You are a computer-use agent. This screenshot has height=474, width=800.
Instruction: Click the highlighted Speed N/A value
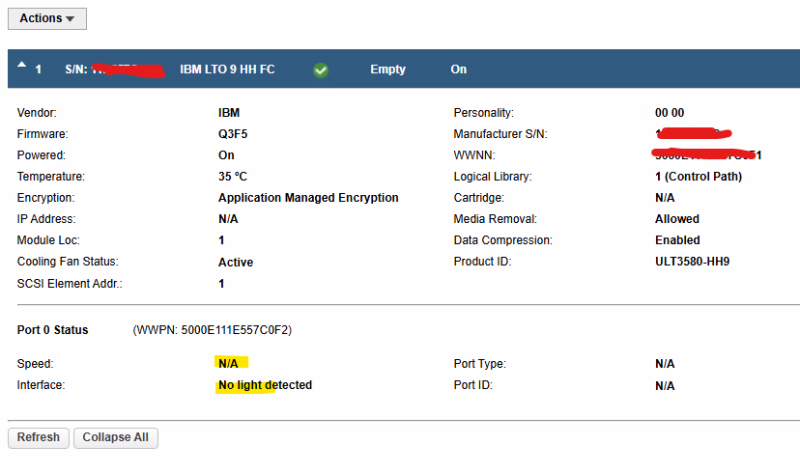228,363
